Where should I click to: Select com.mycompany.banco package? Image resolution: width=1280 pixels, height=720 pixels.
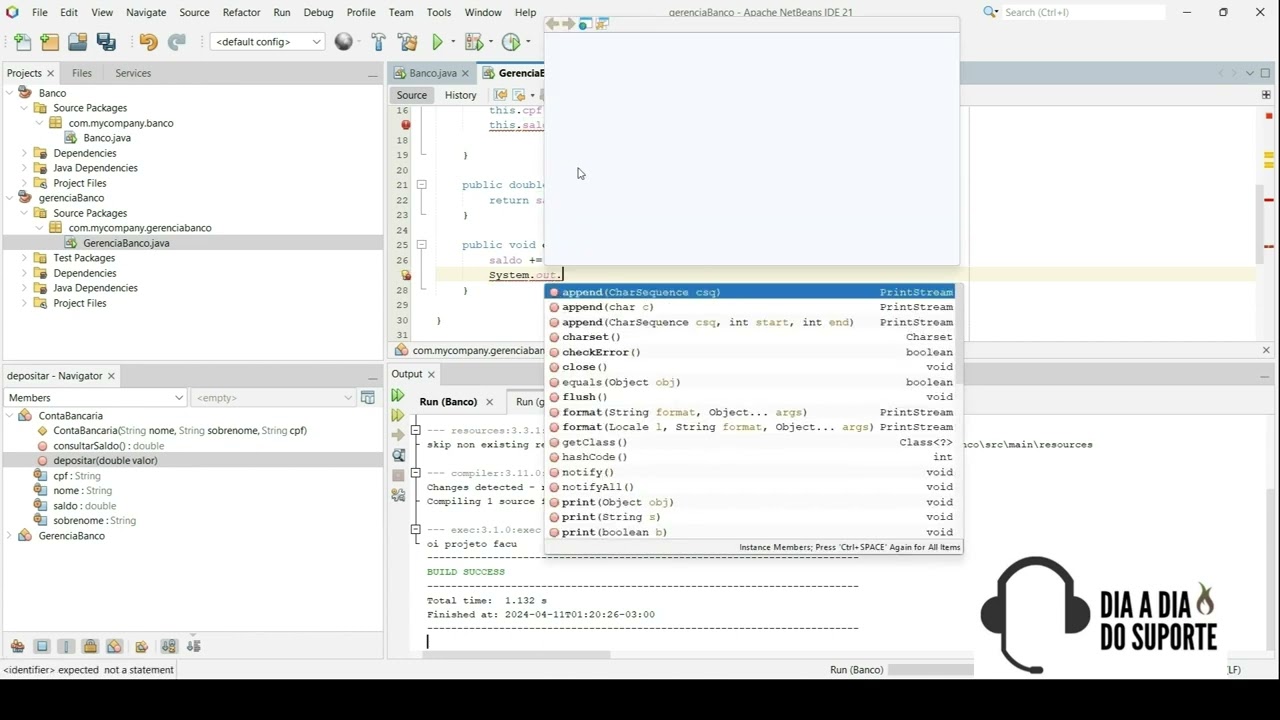coord(121,123)
